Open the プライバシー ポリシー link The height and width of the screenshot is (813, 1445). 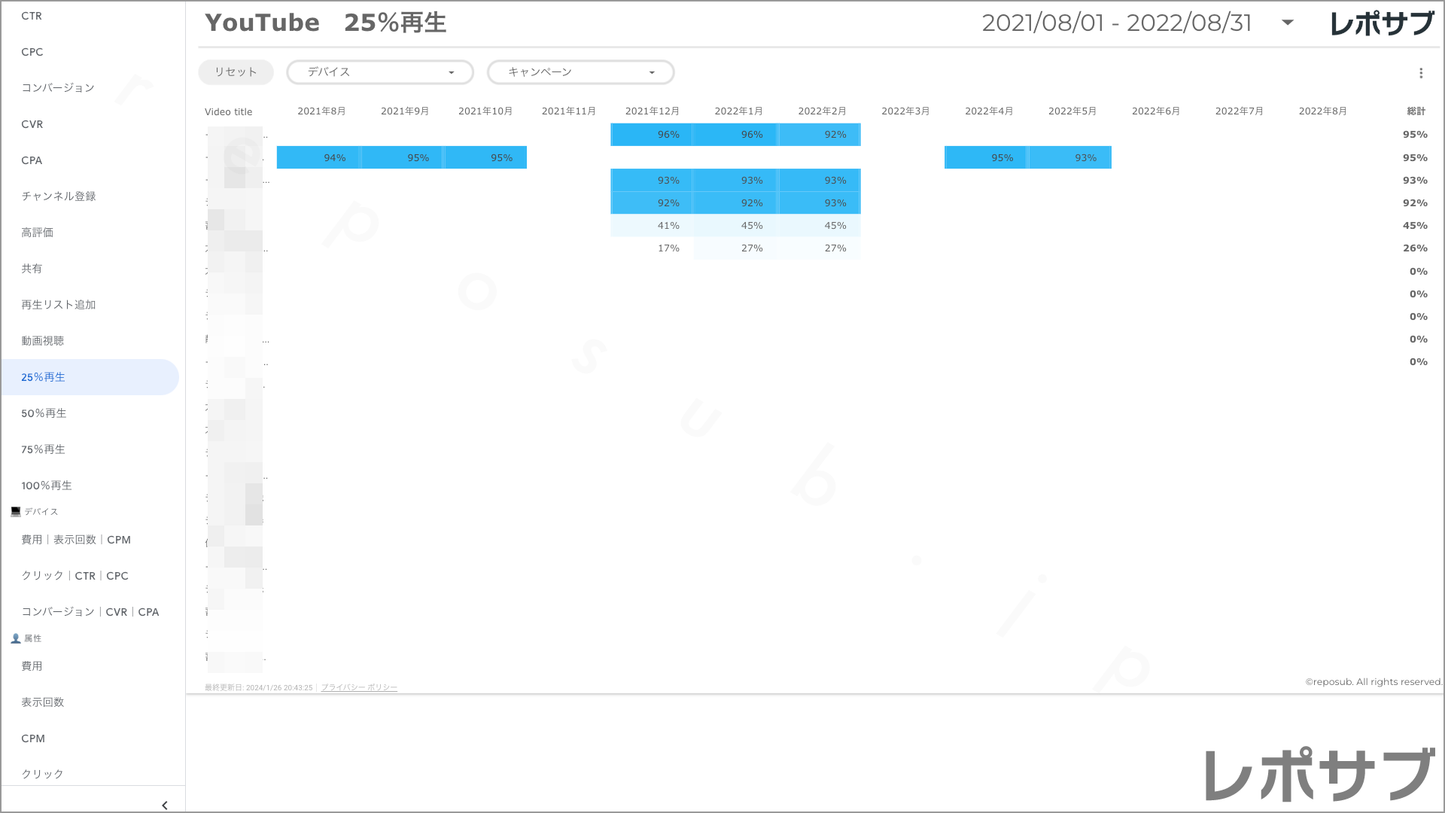pos(359,687)
